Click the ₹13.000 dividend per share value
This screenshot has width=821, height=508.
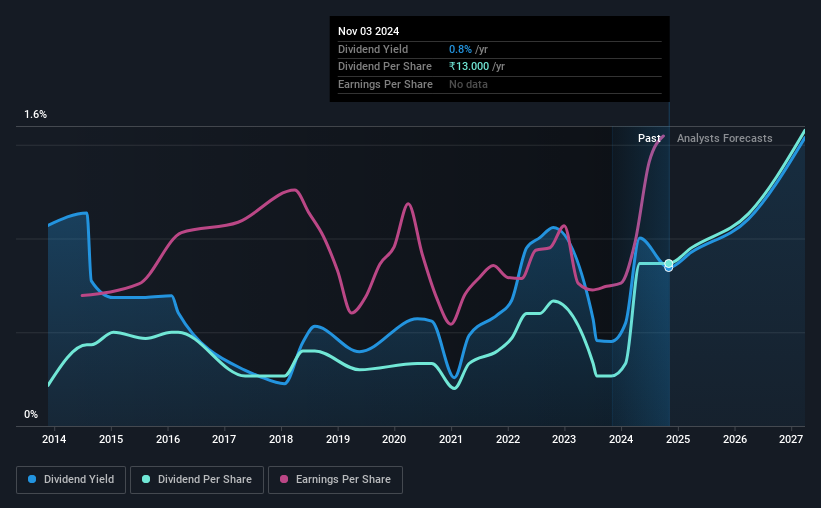tap(469, 67)
